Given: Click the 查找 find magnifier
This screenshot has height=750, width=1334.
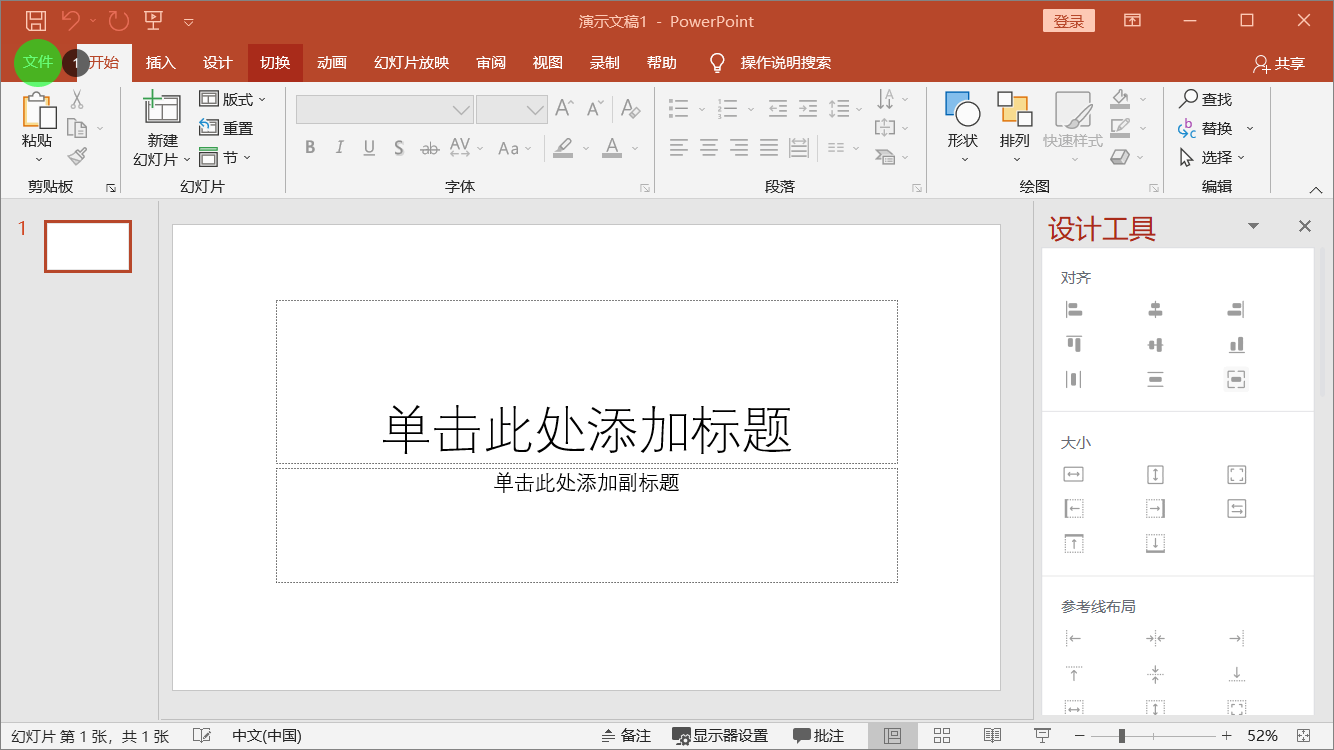Looking at the screenshot, I should coord(1205,99).
